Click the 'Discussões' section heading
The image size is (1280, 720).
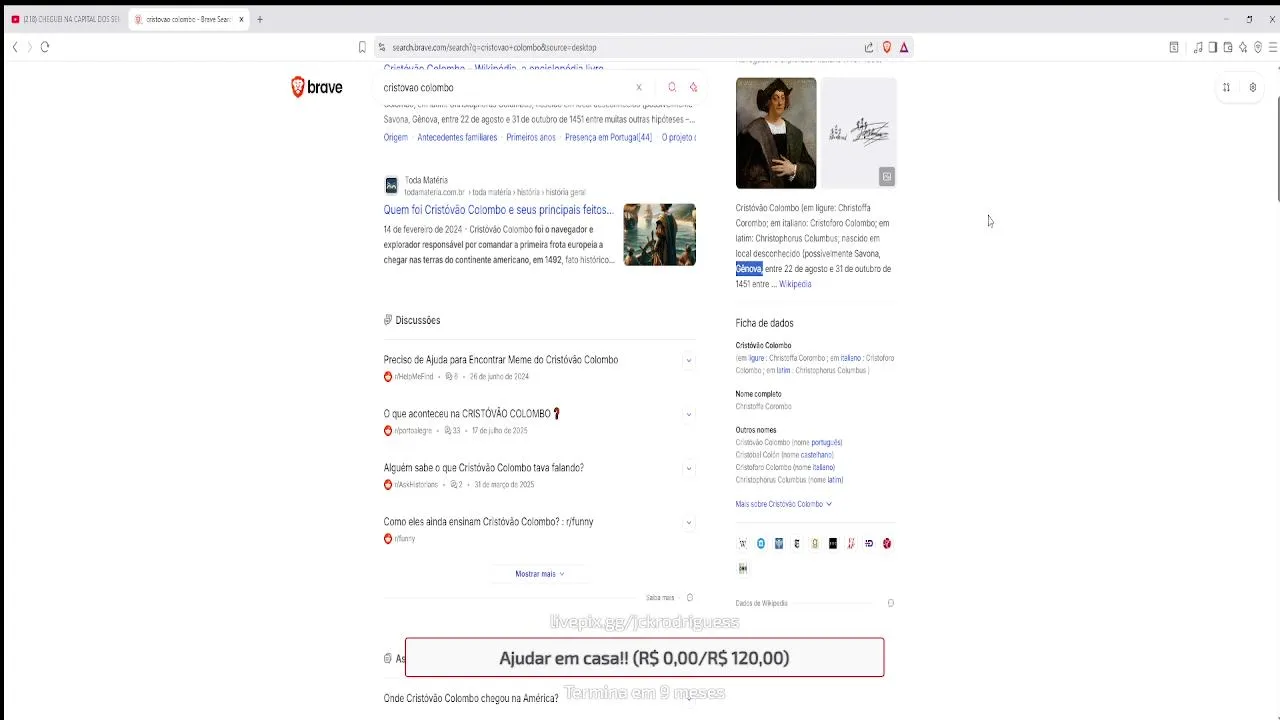417,320
